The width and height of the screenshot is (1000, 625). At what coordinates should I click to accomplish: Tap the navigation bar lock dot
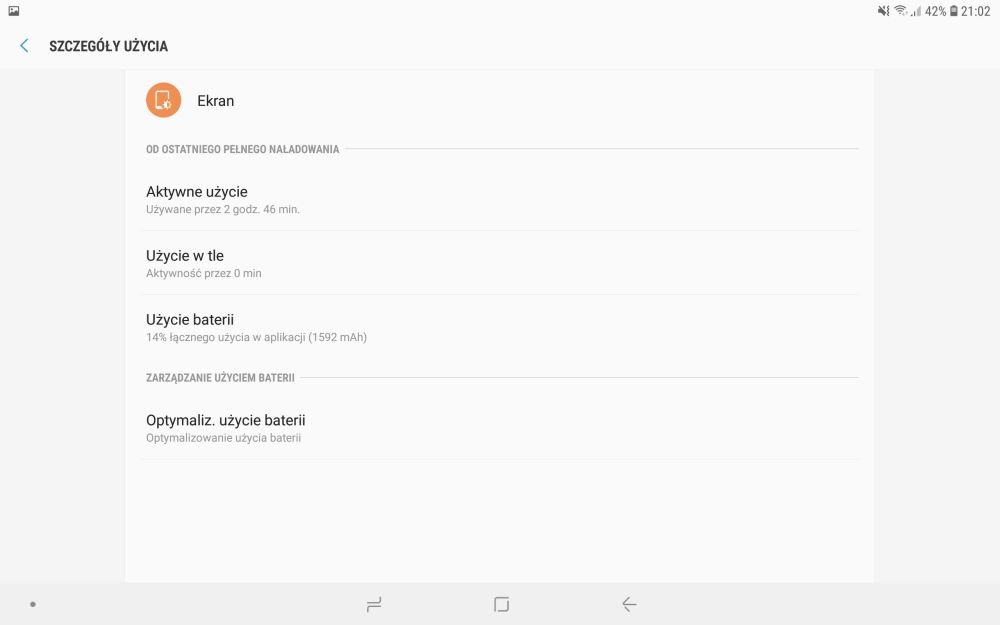coord(33,604)
